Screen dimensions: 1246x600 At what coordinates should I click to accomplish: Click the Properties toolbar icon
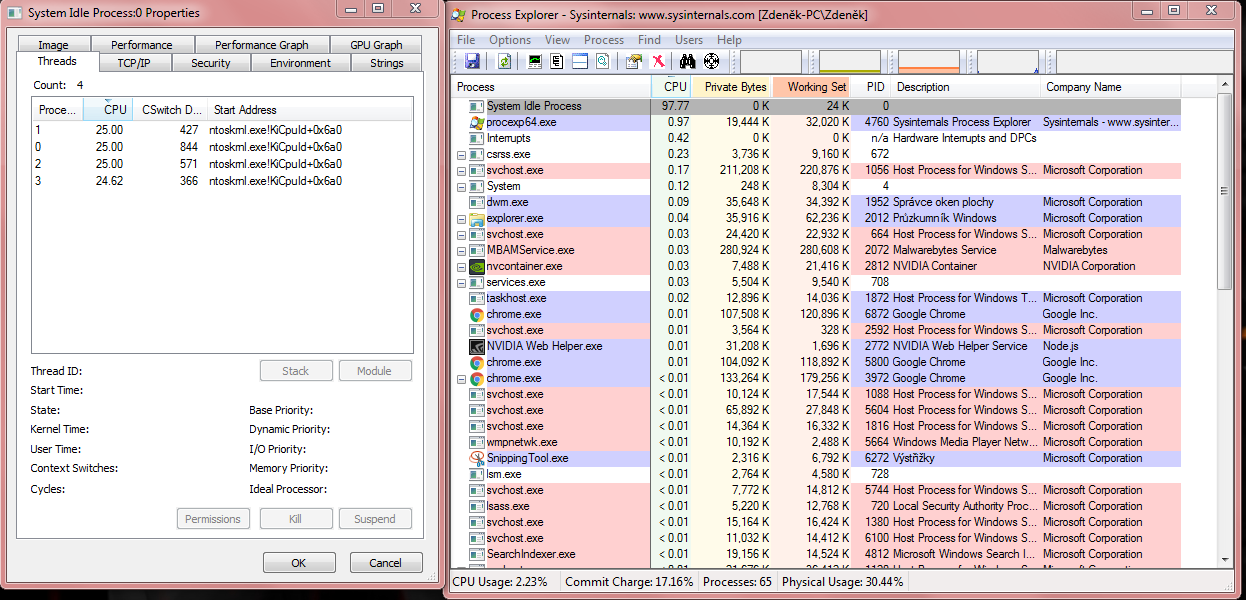click(633, 62)
